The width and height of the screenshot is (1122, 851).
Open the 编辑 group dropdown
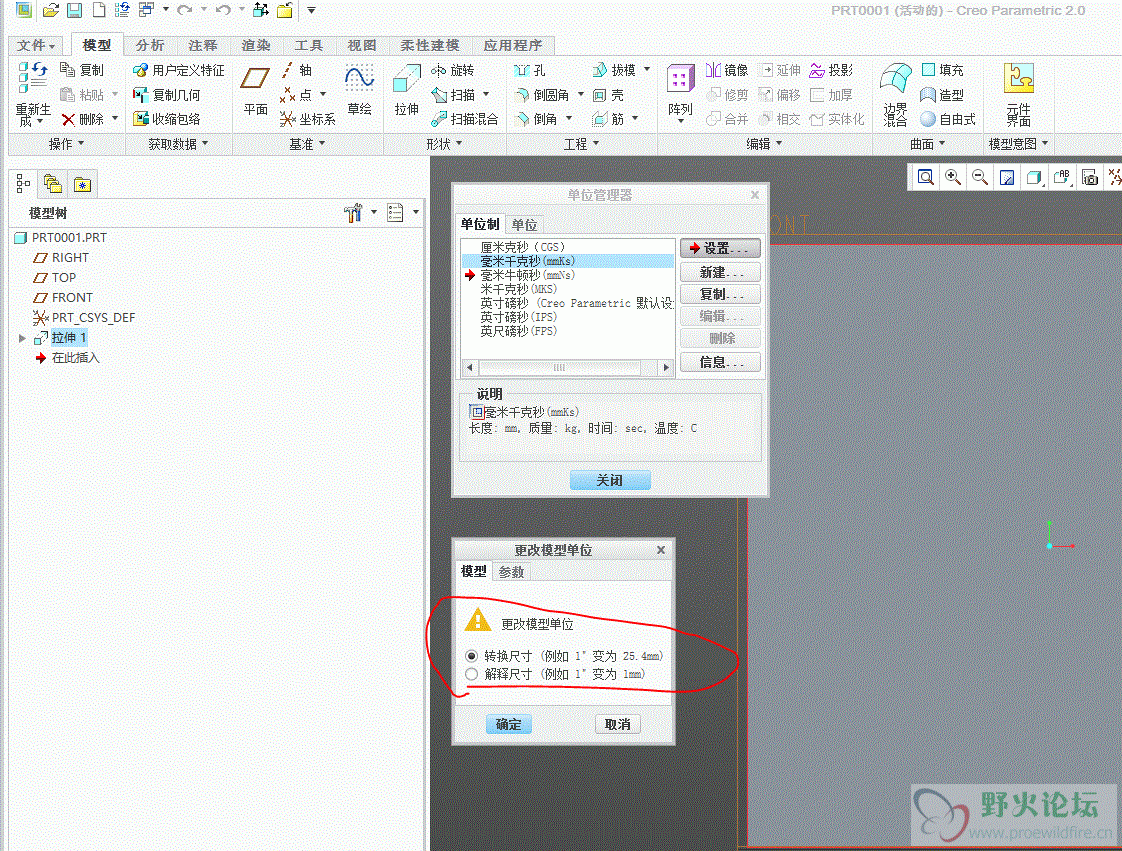click(x=764, y=144)
